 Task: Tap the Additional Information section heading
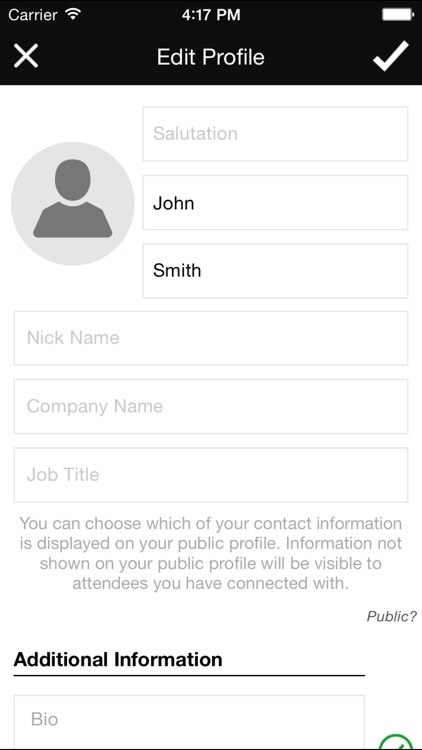[118, 660]
